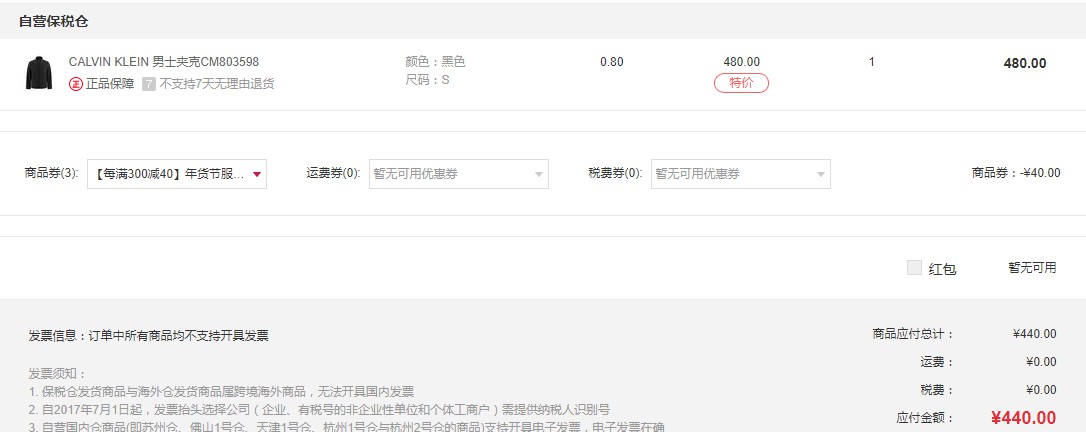Viewport: 1086px width, 432px height.
Task: Open the CALVIN KLEIN 男士夹克CM803598 product link
Action: (163, 62)
